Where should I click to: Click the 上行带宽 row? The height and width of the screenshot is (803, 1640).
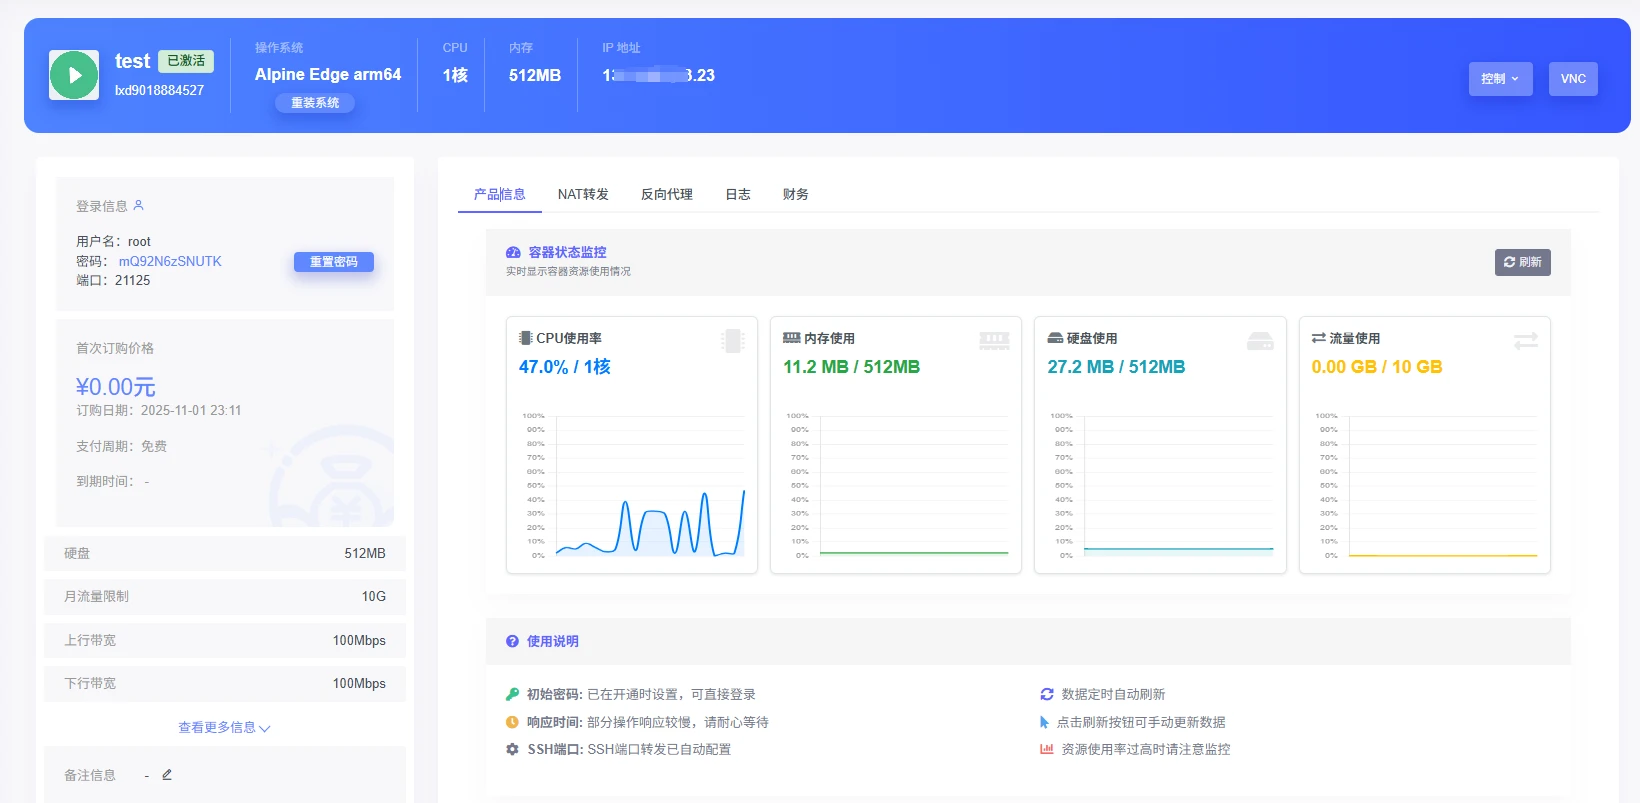click(x=225, y=640)
